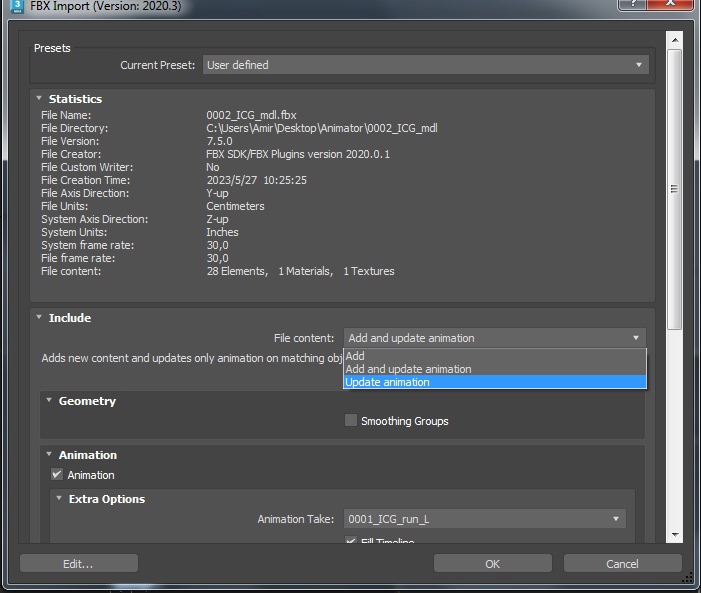Select 'Update animation' highlighted option
Image resolution: width=701 pixels, height=593 pixels.
(x=494, y=382)
